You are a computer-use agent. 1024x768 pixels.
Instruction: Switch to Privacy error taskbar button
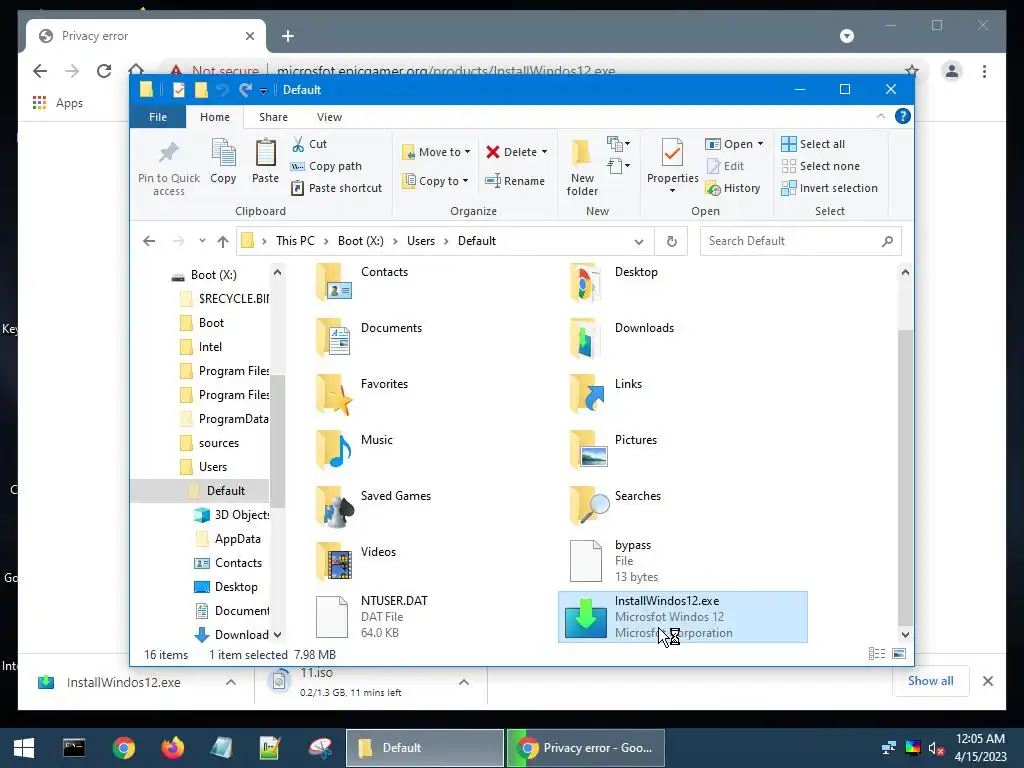click(x=586, y=748)
